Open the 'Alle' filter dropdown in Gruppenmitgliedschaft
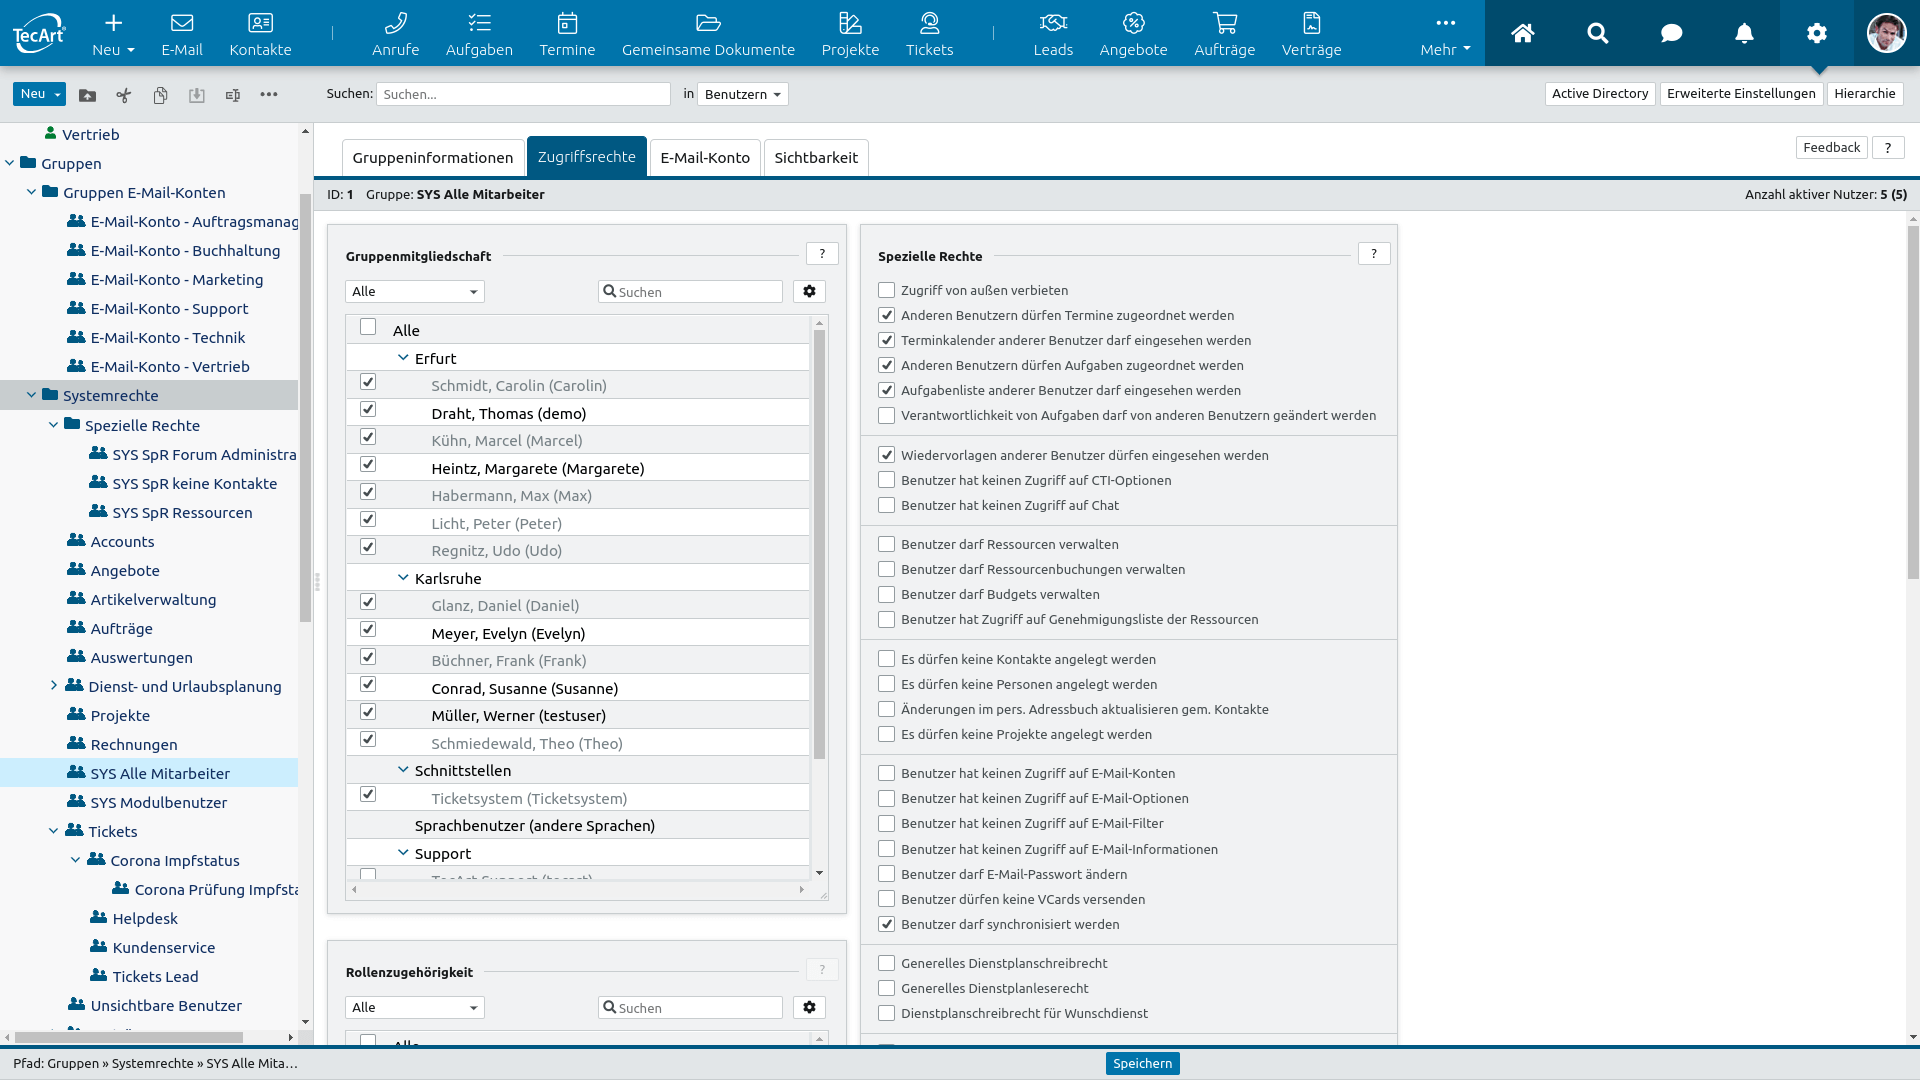Image resolution: width=1920 pixels, height=1080 pixels. (x=415, y=291)
